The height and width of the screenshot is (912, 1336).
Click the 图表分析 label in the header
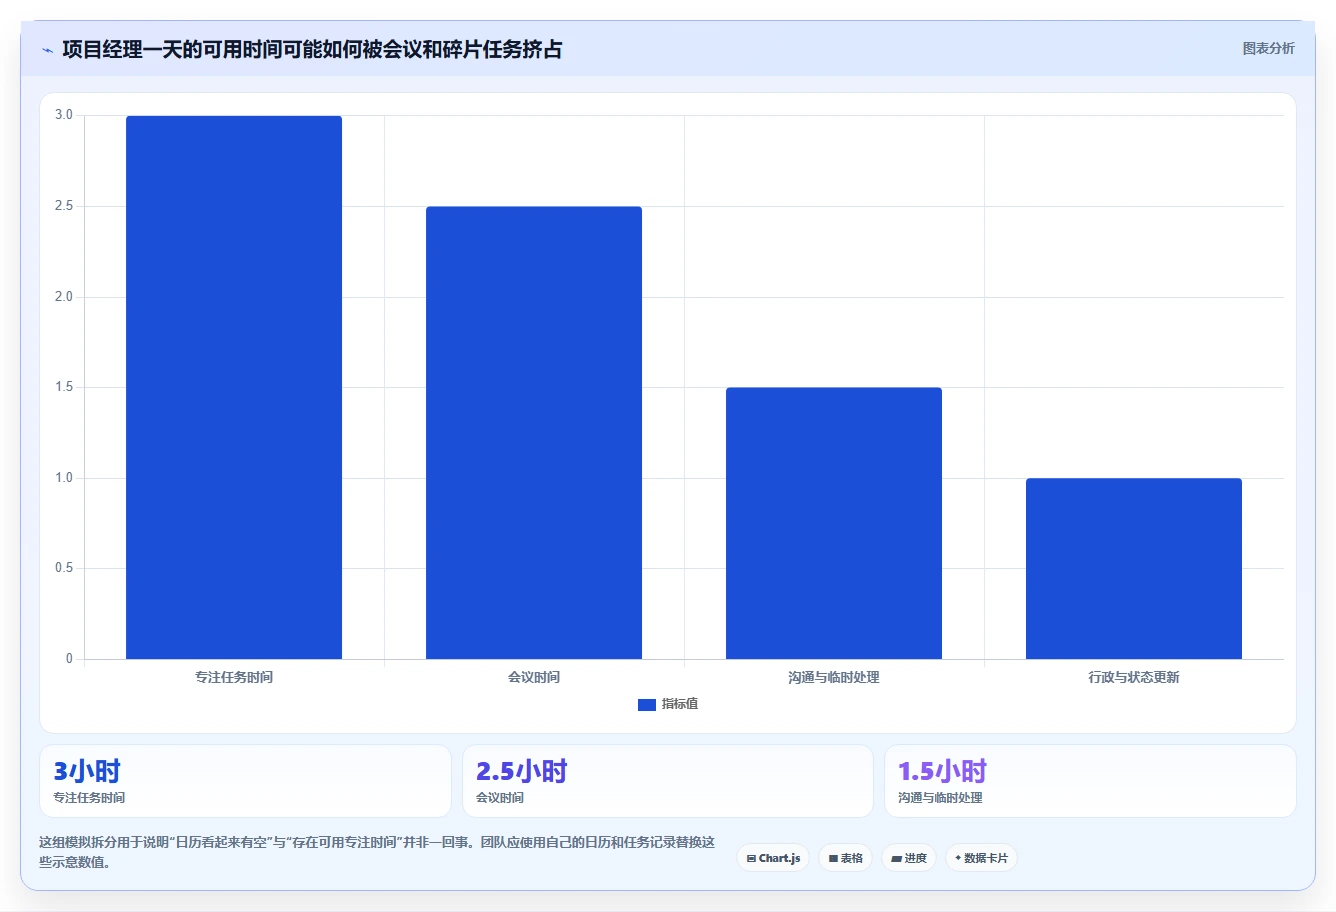[x=1268, y=48]
